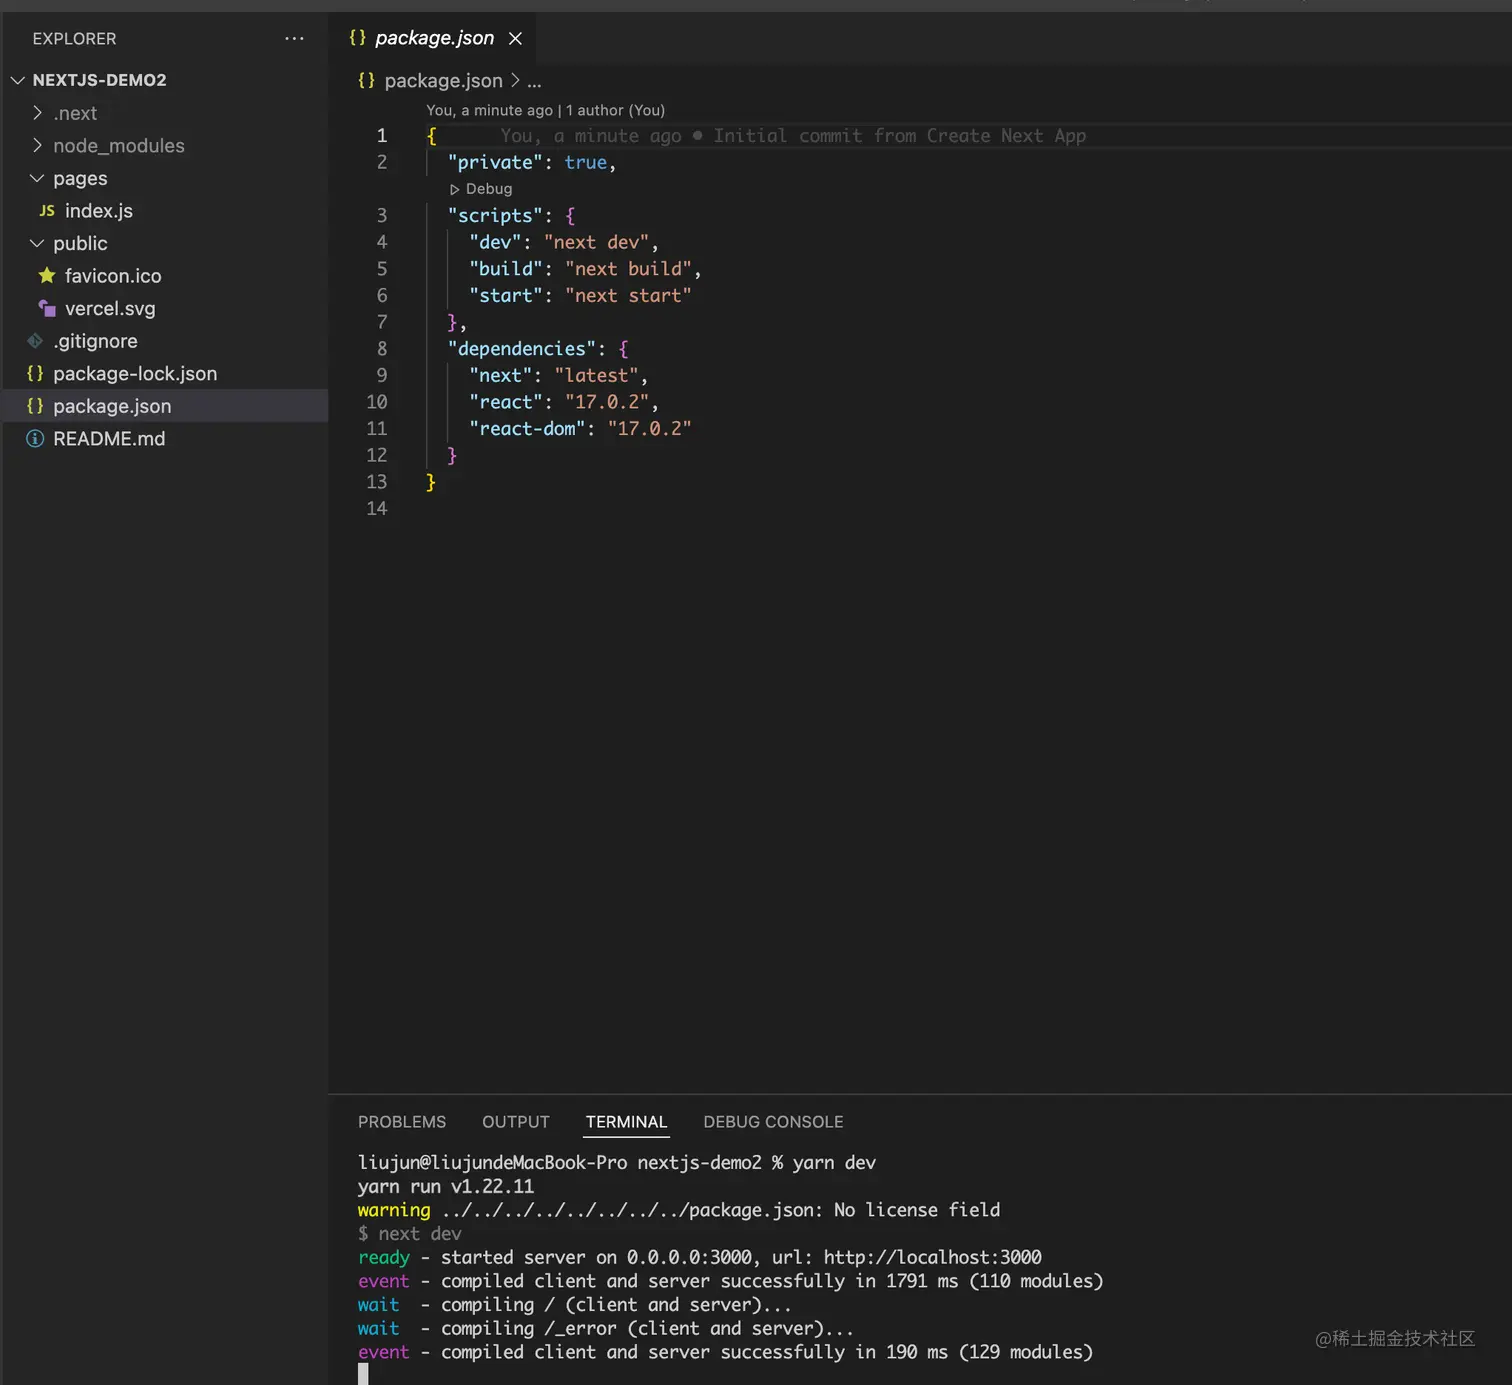Click the git blame author annotation
The image size is (1512, 1385).
546,110
